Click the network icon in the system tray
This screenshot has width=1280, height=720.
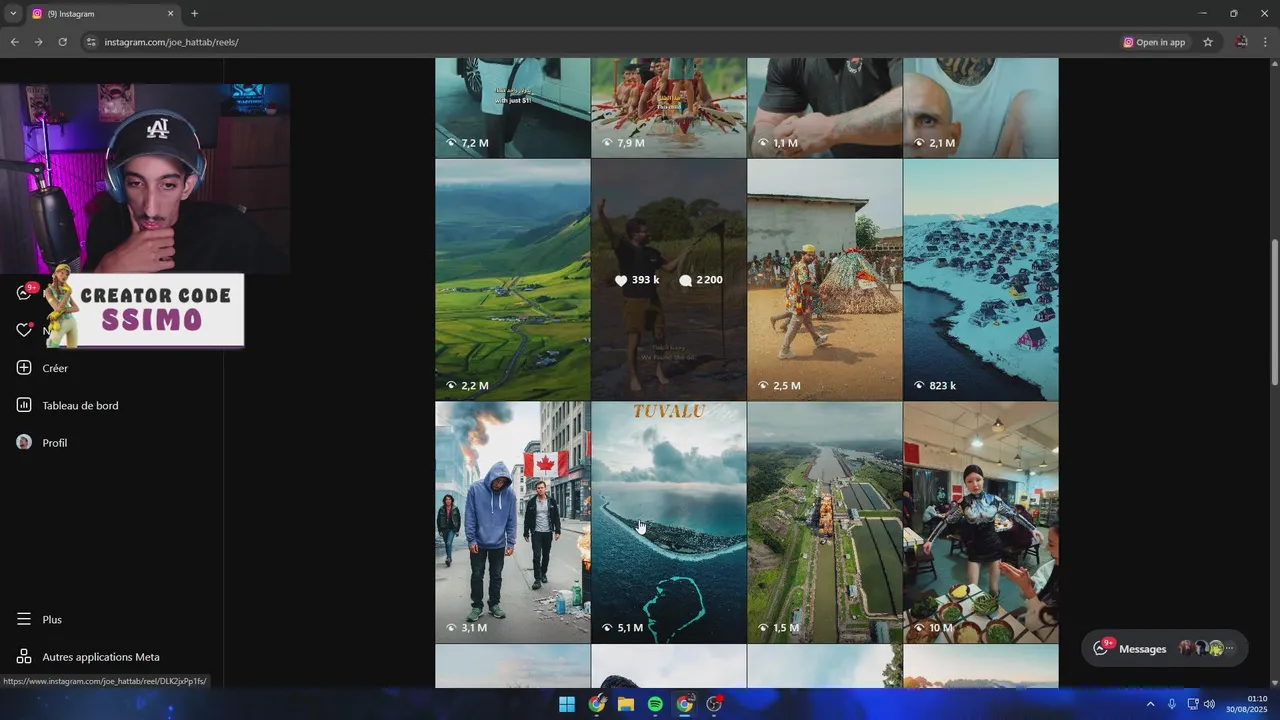click(x=1192, y=704)
